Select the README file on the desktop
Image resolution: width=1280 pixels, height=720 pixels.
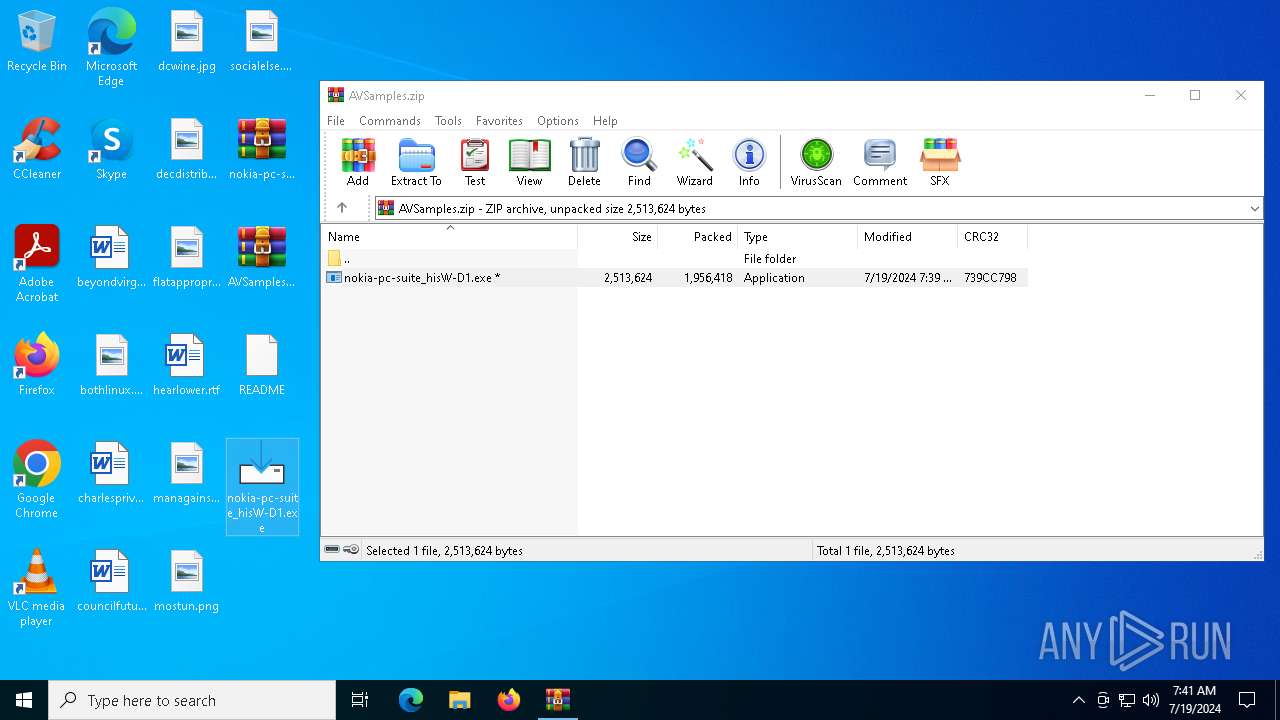[262, 366]
